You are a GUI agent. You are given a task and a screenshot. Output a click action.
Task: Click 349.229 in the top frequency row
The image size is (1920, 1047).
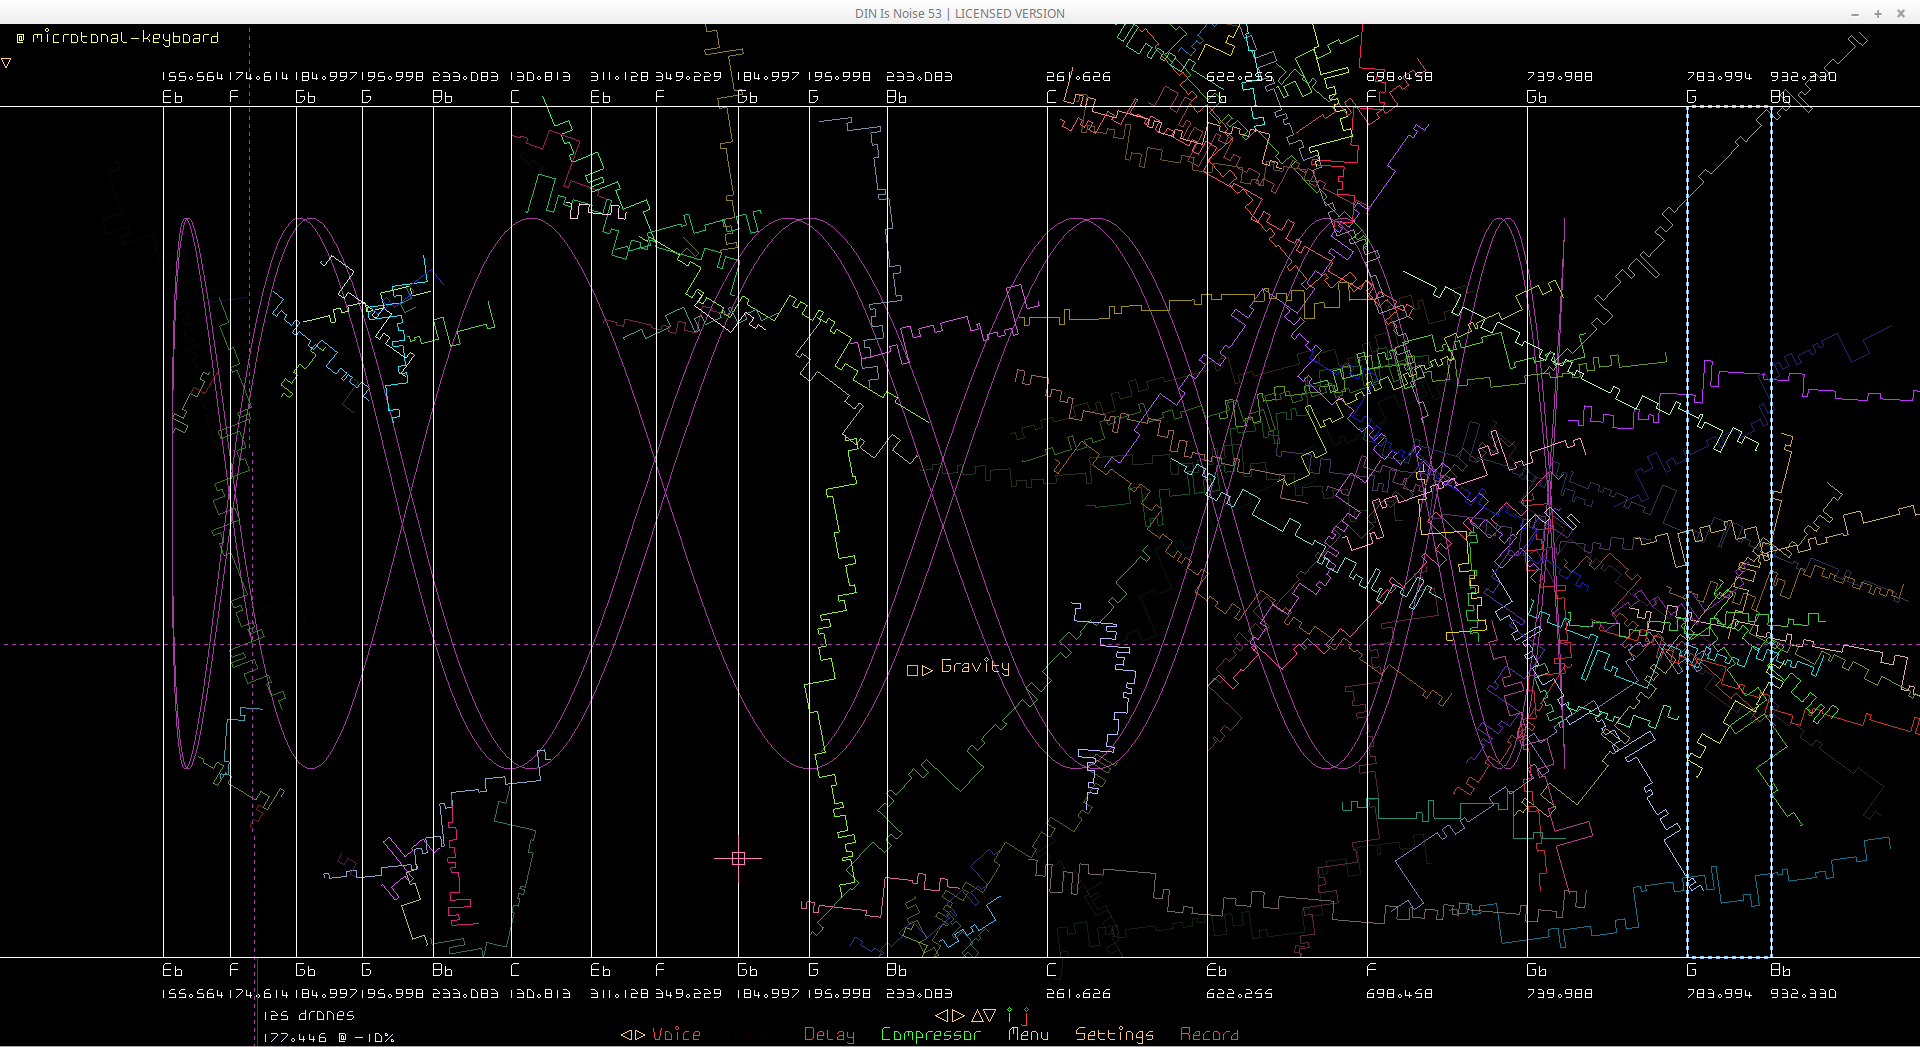pos(688,76)
